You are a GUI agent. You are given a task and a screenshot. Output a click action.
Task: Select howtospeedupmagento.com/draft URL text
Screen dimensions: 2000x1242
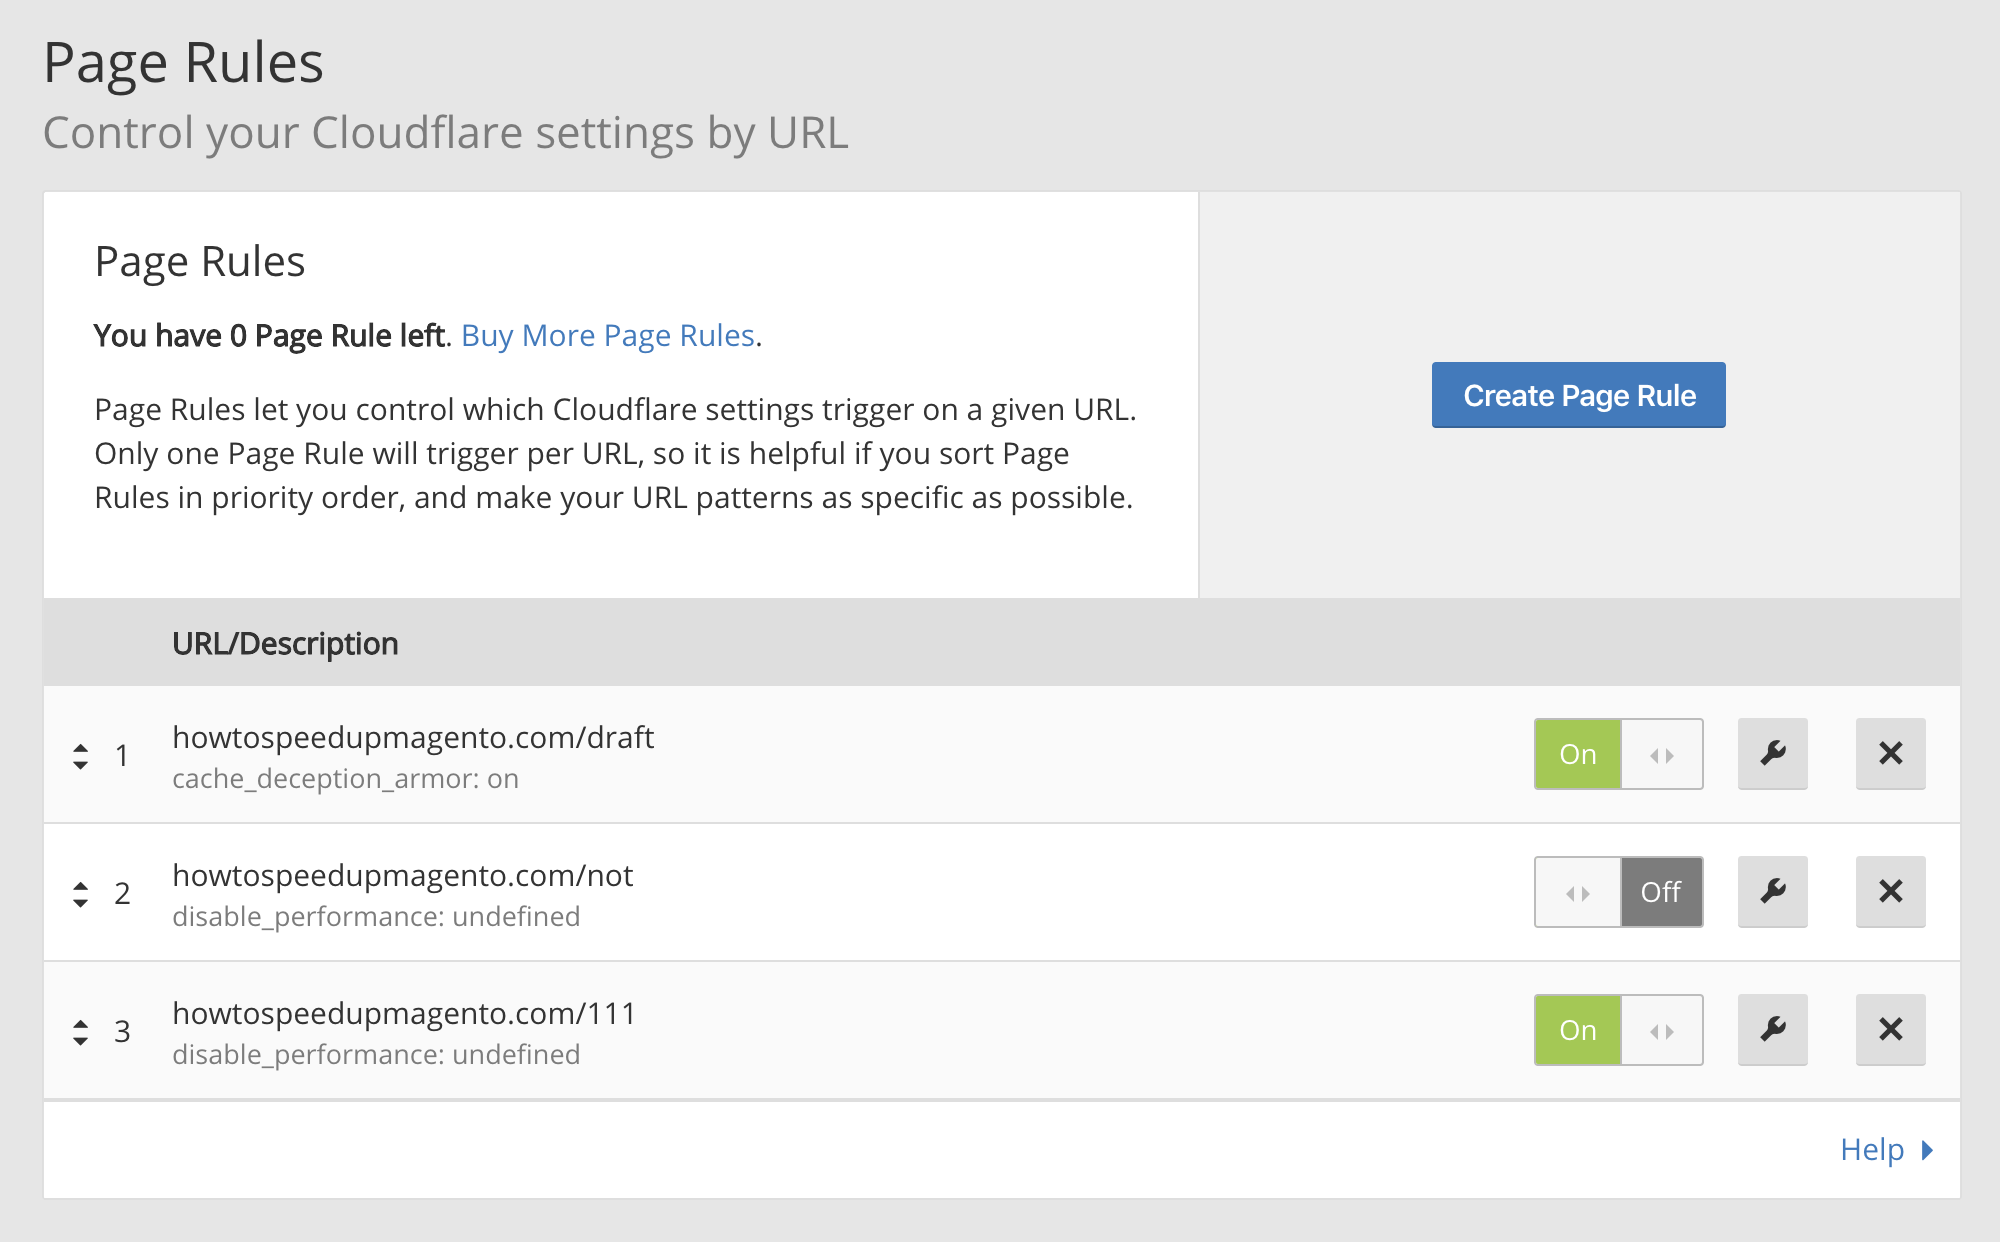pos(413,738)
